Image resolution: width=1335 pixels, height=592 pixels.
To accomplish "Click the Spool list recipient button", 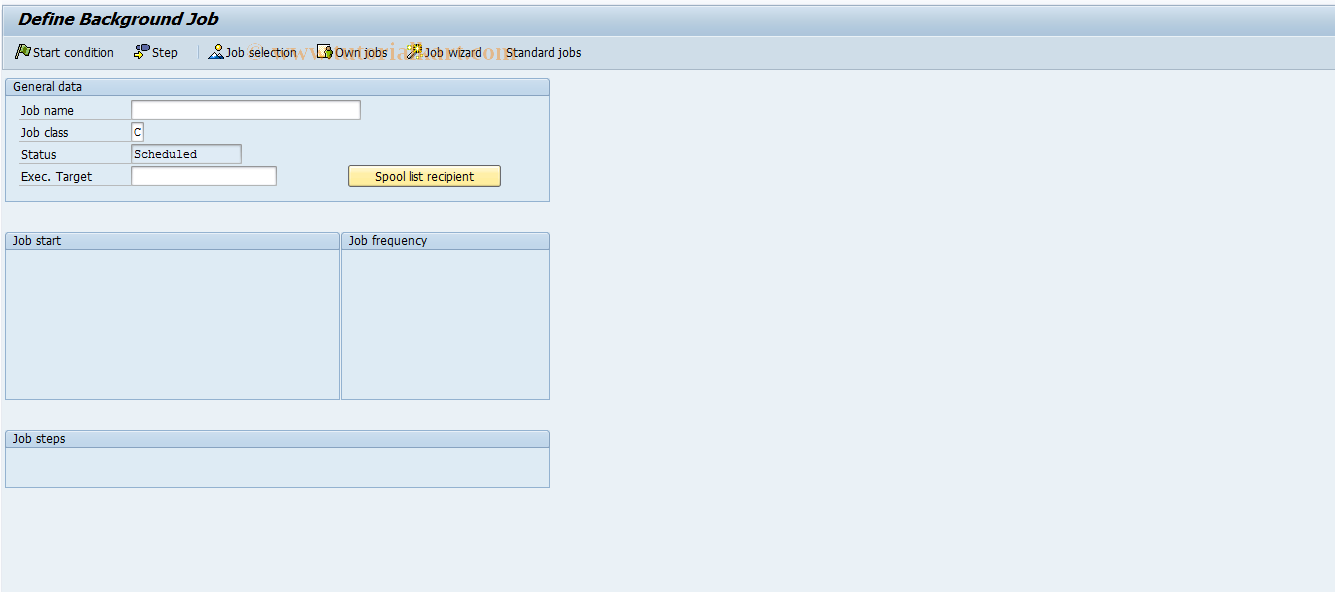I will tap(424, 176).
